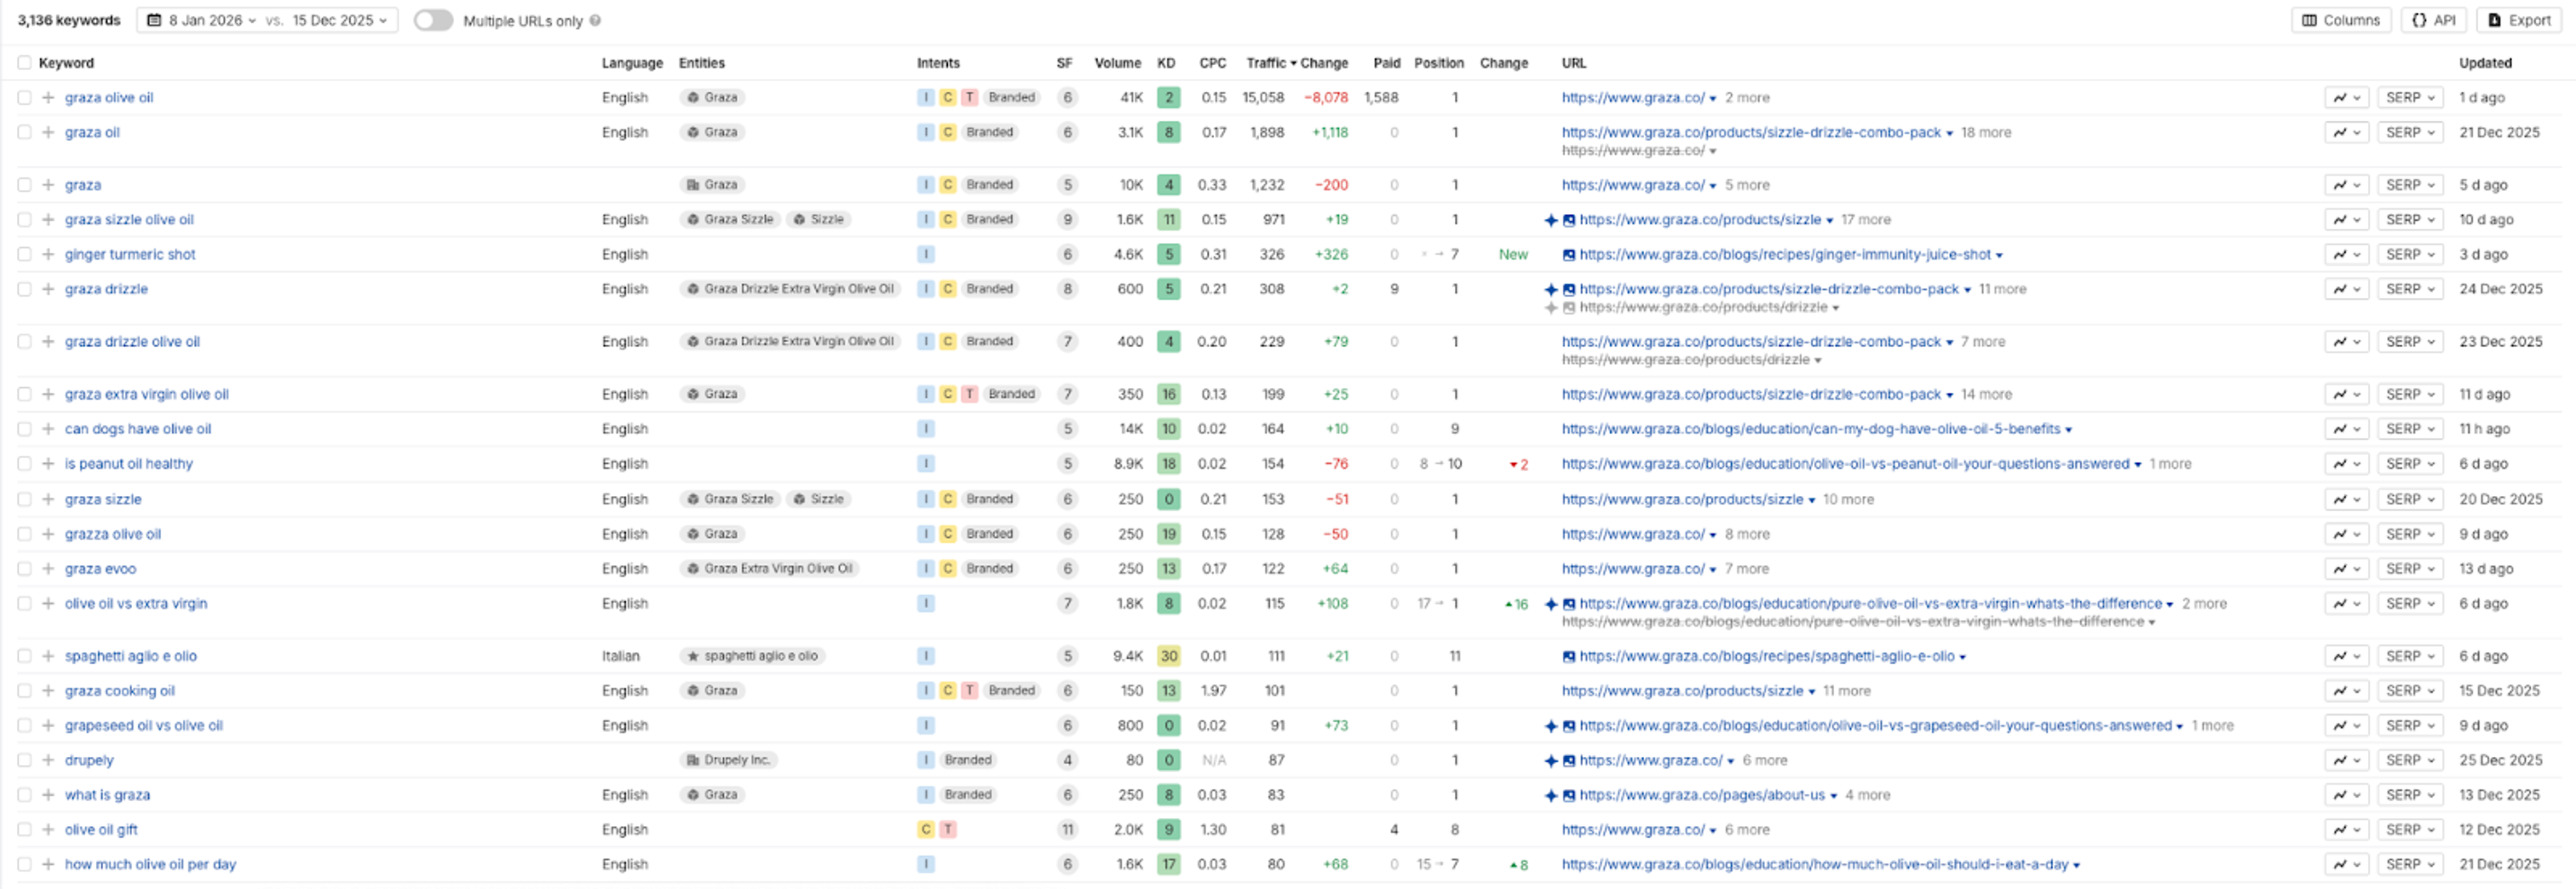
Task: Click the API button
Action: coord(2433,21)
